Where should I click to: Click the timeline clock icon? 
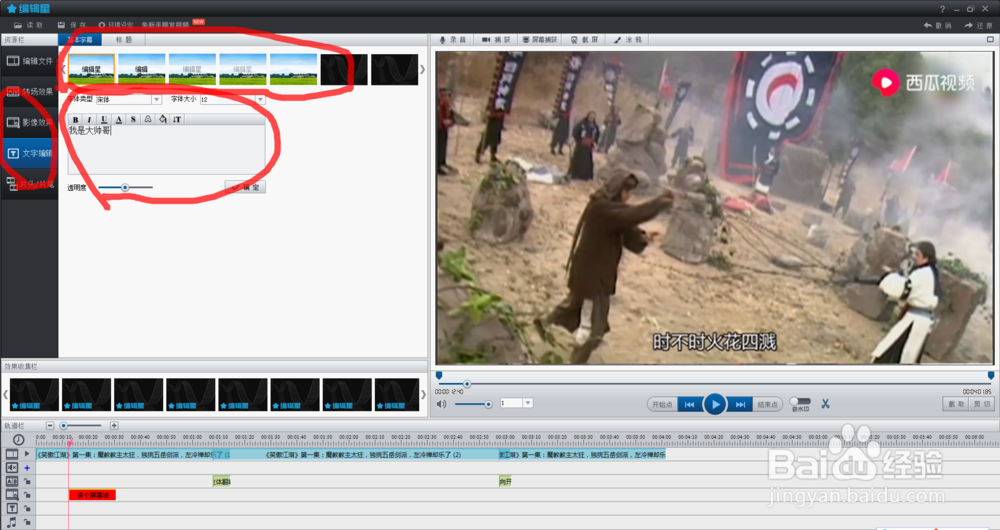pos(18,439)
